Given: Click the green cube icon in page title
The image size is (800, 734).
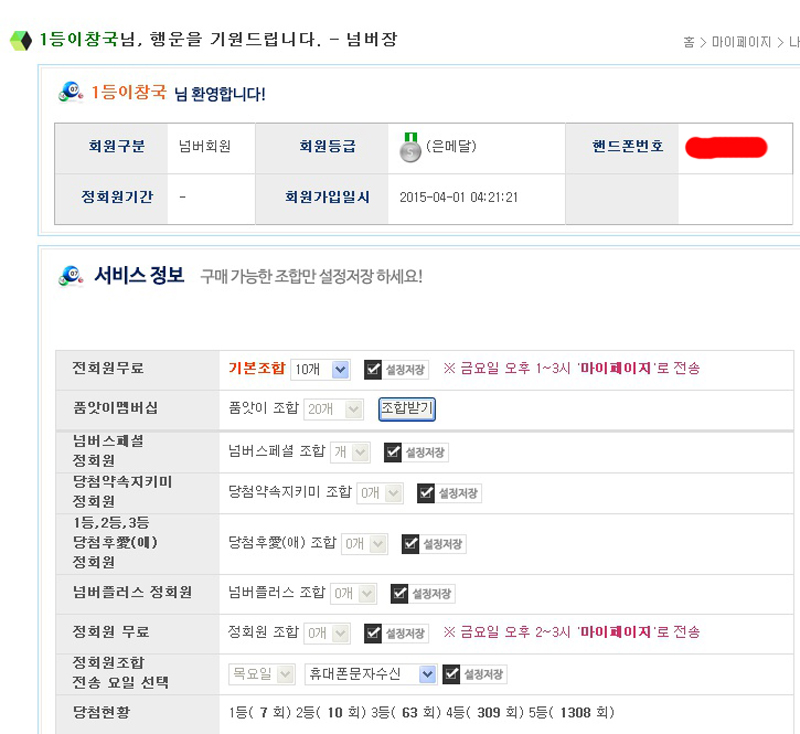Looking at the screenshot, I should 20,41.
